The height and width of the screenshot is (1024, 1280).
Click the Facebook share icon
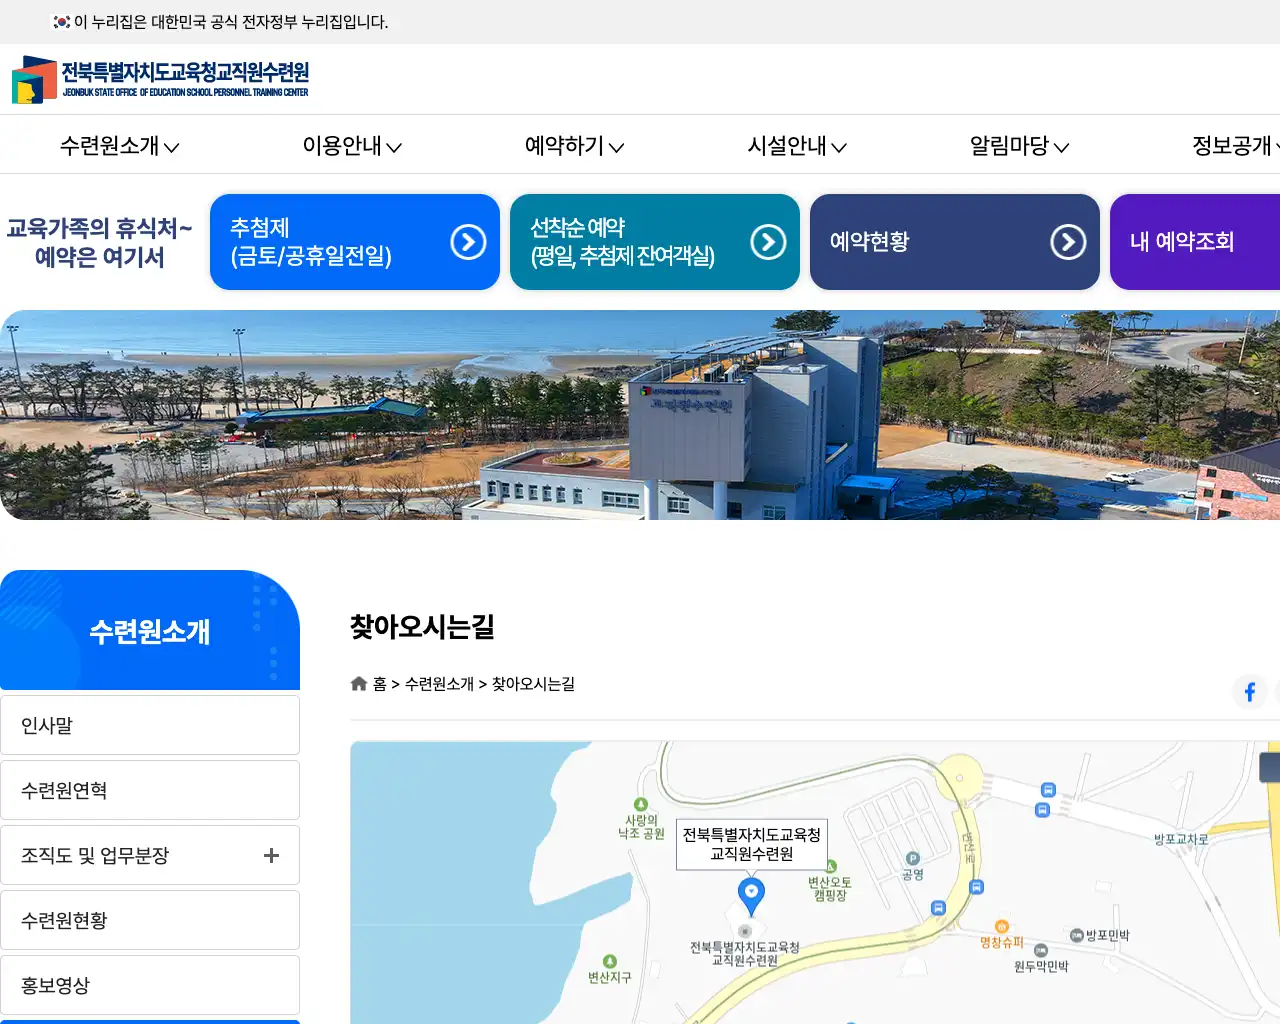(1250, 692)
